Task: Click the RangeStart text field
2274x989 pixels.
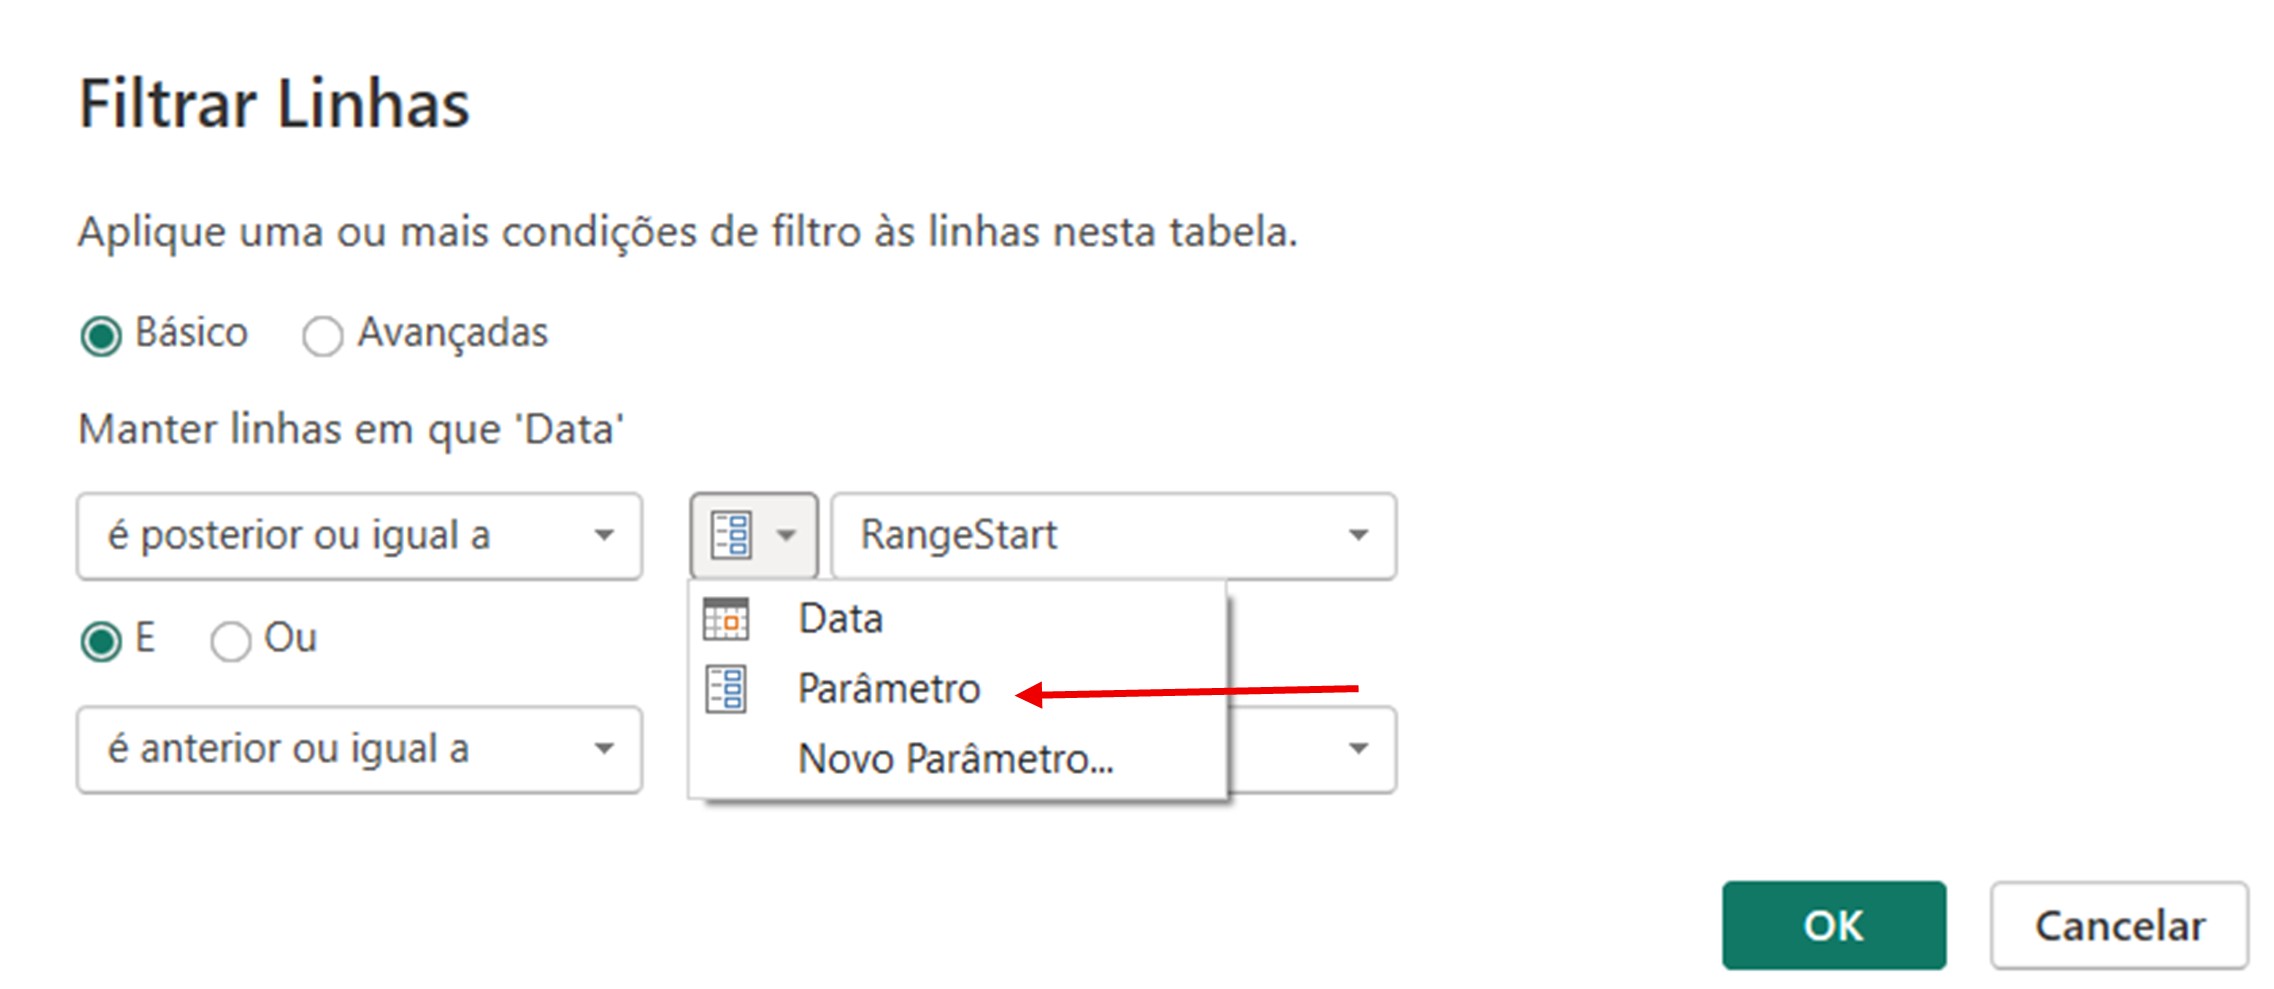Action: coord(1114,536)
